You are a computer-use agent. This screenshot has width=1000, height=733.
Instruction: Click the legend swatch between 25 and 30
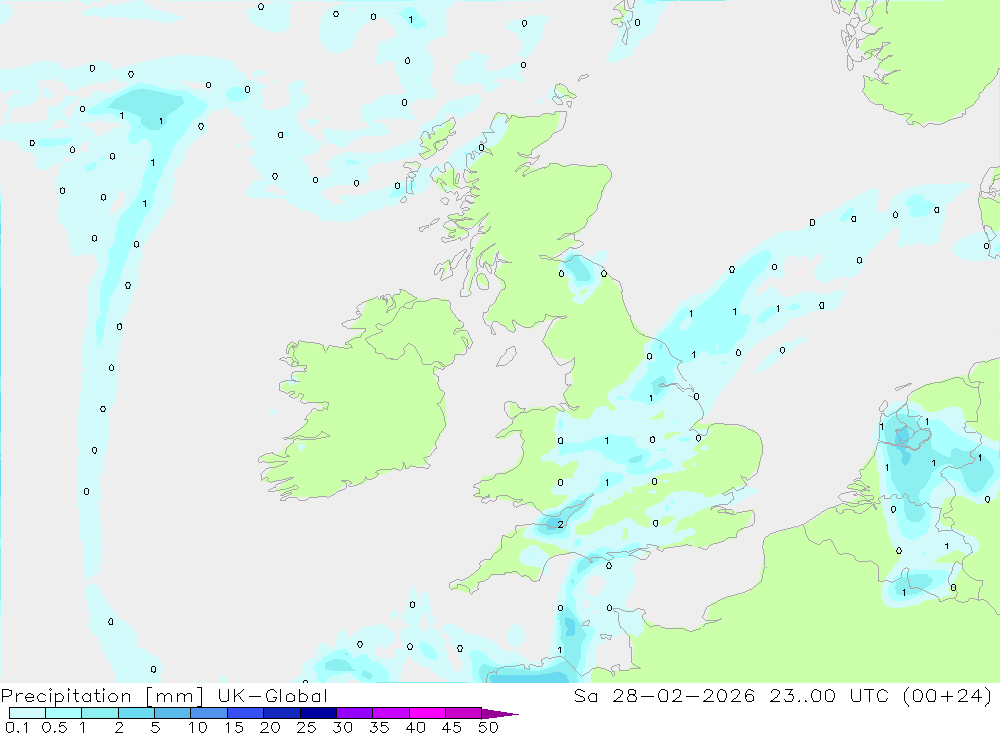[x=318, y=713]
